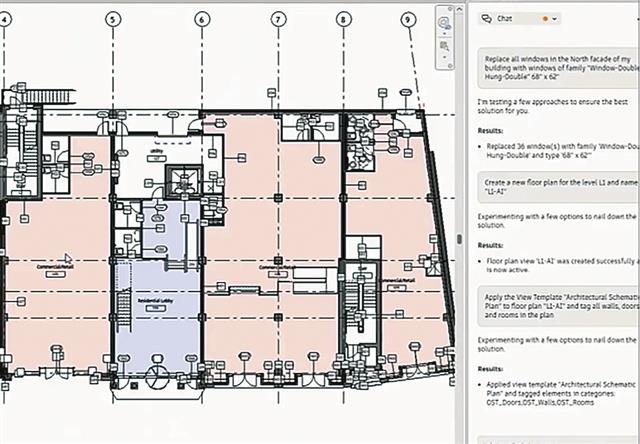Click the 'Replace all windows' chat message
Screen dimensions: 640x444
coord(555,70)
